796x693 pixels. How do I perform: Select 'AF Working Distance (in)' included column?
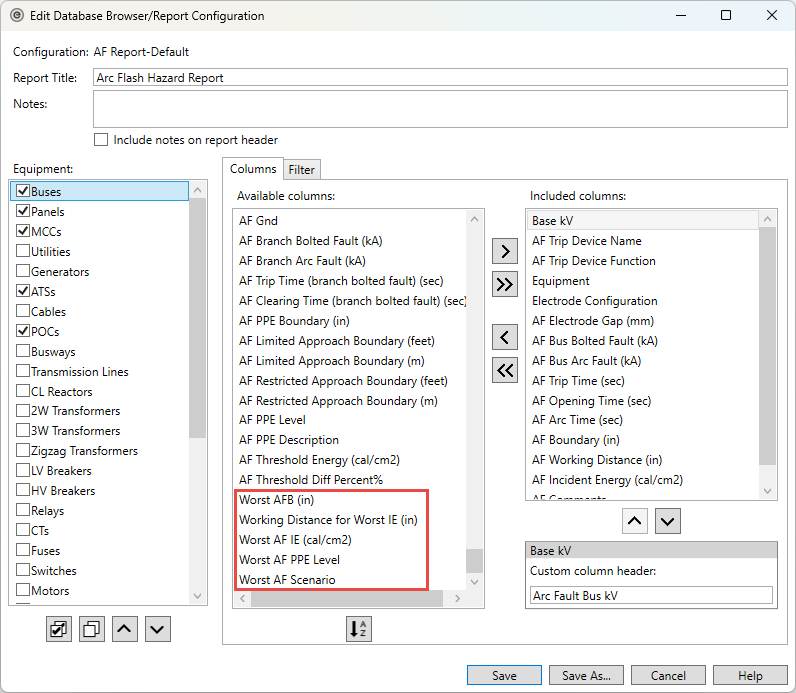[597, 460]
